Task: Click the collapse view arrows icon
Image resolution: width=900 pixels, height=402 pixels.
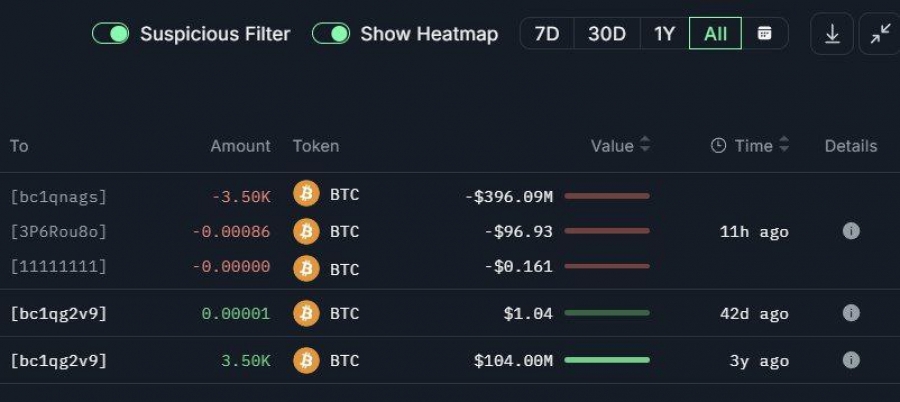Action: [880, 34]
